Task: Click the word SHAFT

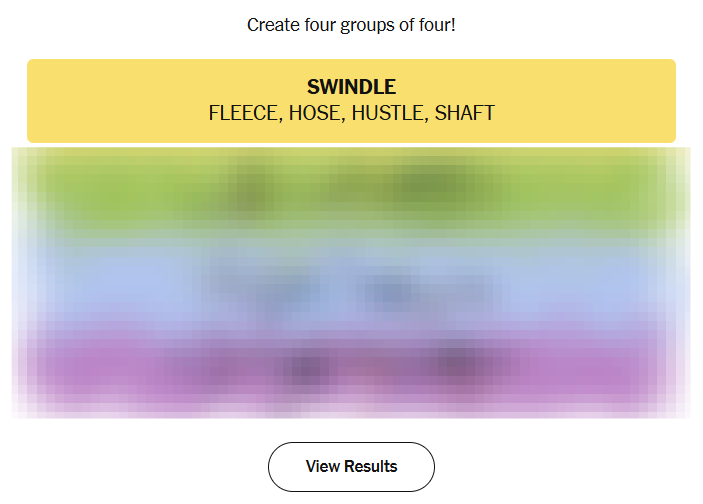Action: coord(465,113)
